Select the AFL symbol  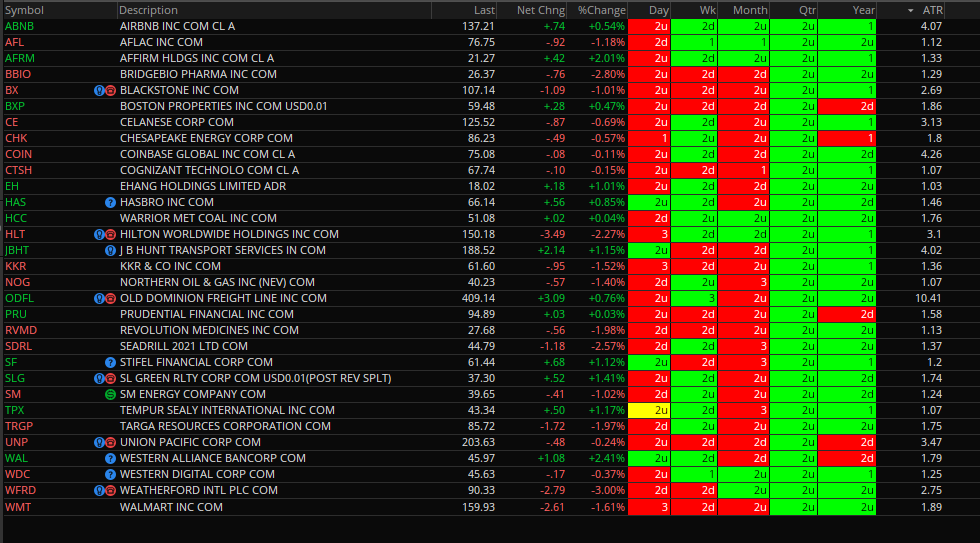pyautogui.click(x=16, y=42)
